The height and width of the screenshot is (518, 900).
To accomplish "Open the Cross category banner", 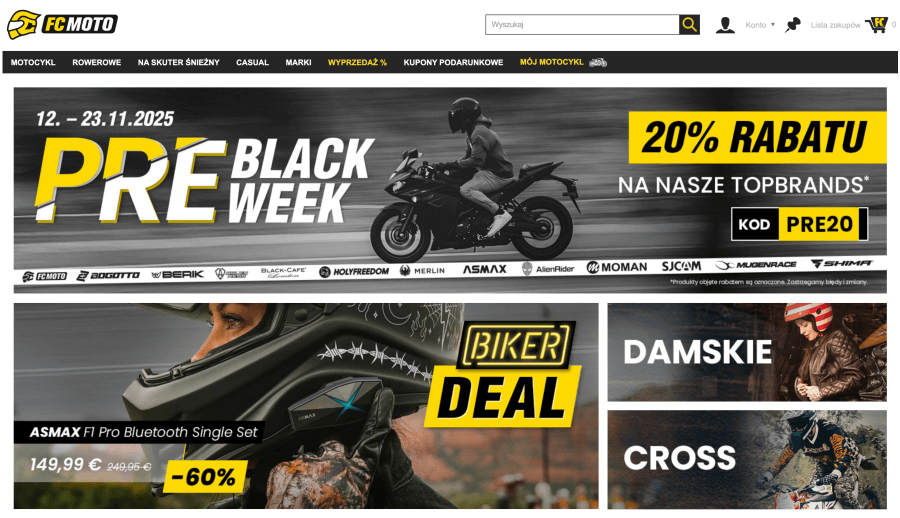I will point(747,459).
